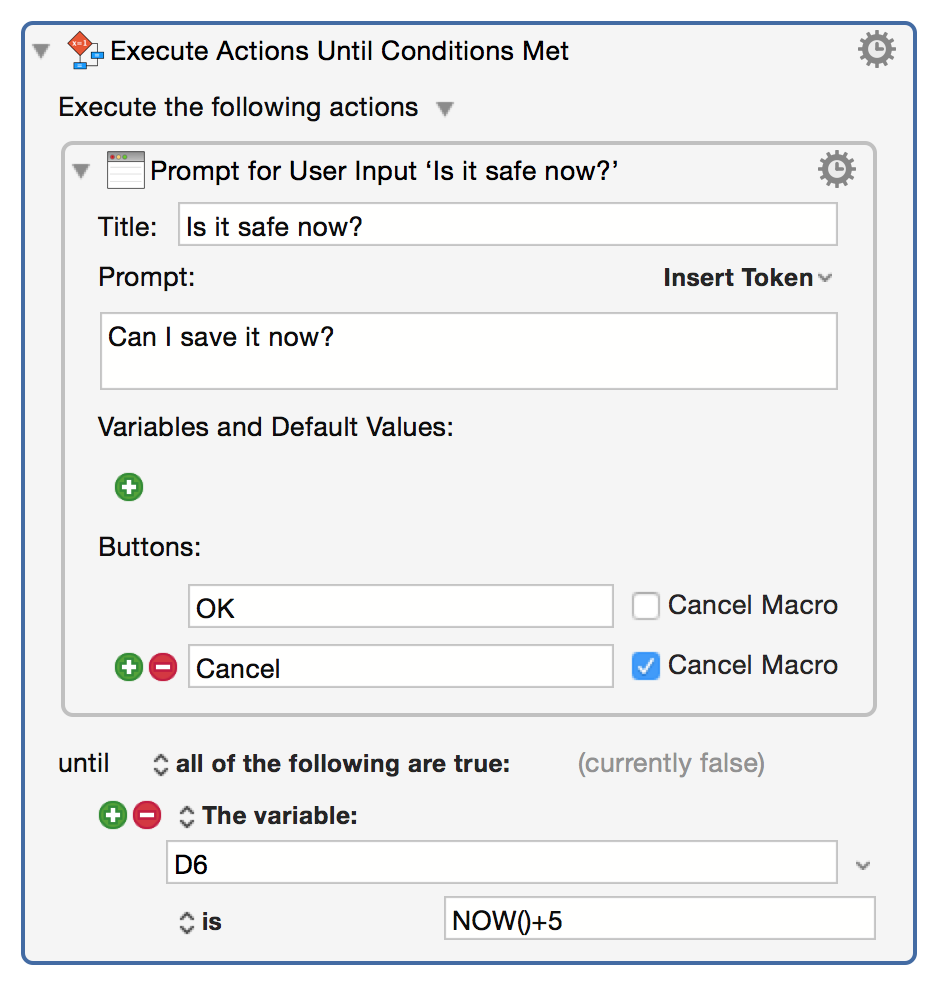Screen dimensions: 938x992
Task: Collapse the Execute Actions Until Conditions Met action
Action: [41, 51]
